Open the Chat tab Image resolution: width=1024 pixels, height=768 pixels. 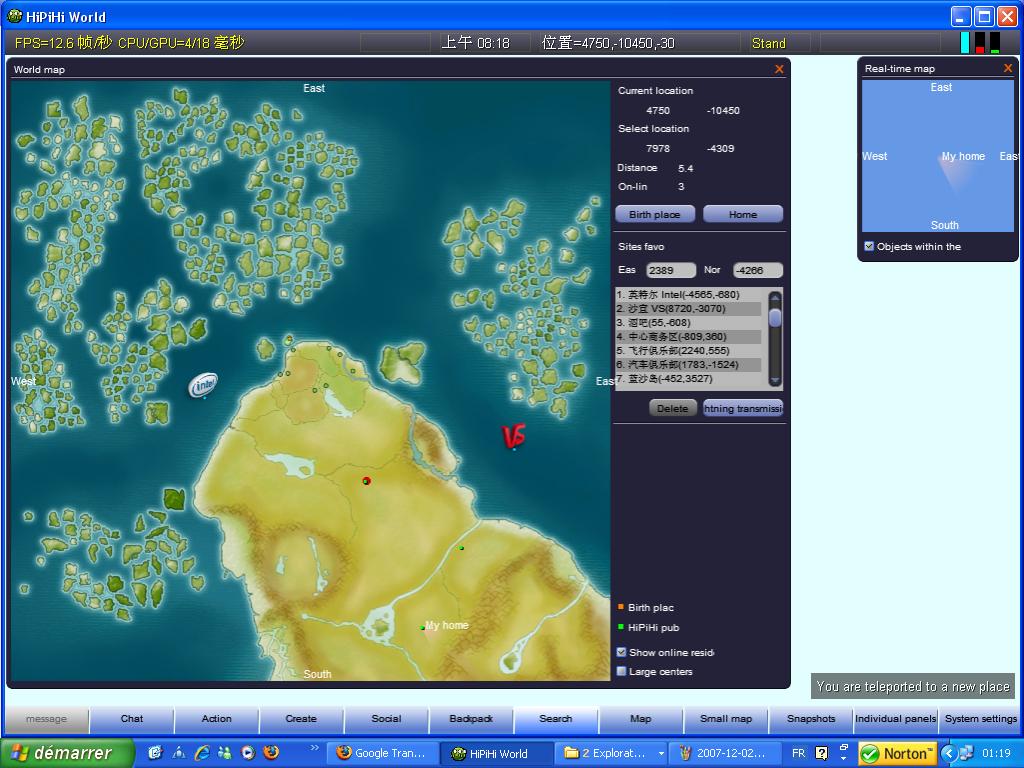132,719
